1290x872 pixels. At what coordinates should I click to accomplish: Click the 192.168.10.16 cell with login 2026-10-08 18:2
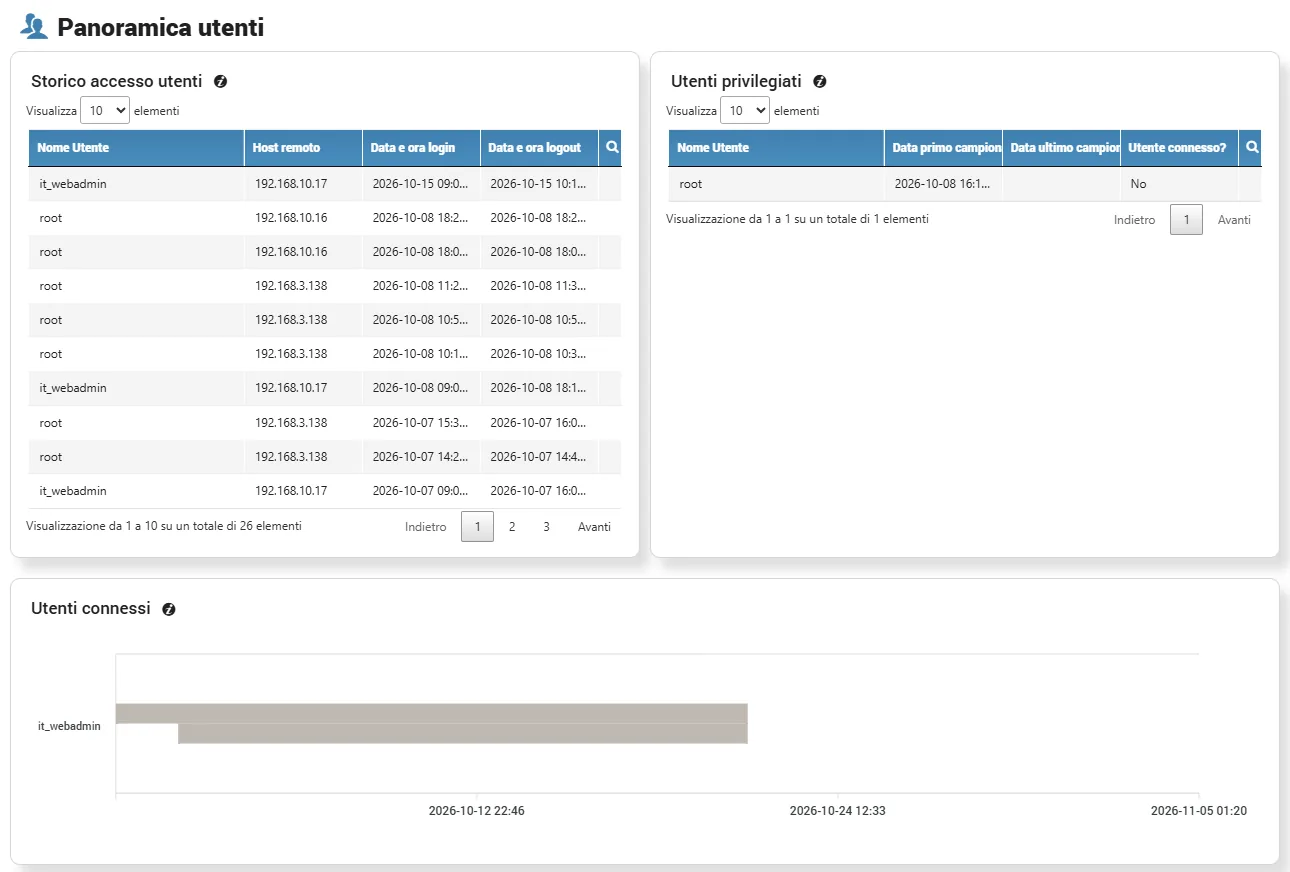pos(303,218)
